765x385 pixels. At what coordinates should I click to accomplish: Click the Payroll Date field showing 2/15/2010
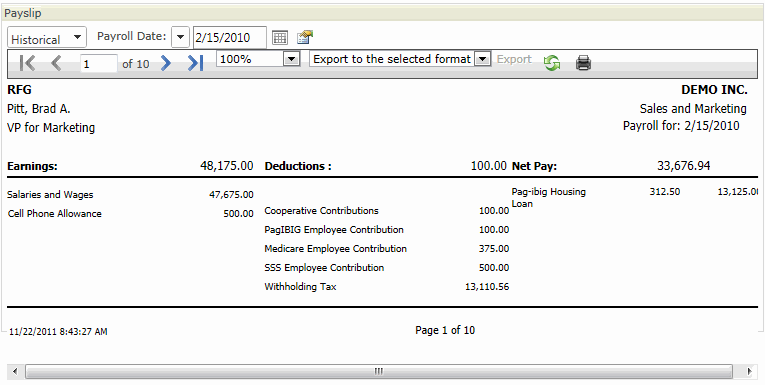pyautogui.click(x=230, y=38)
